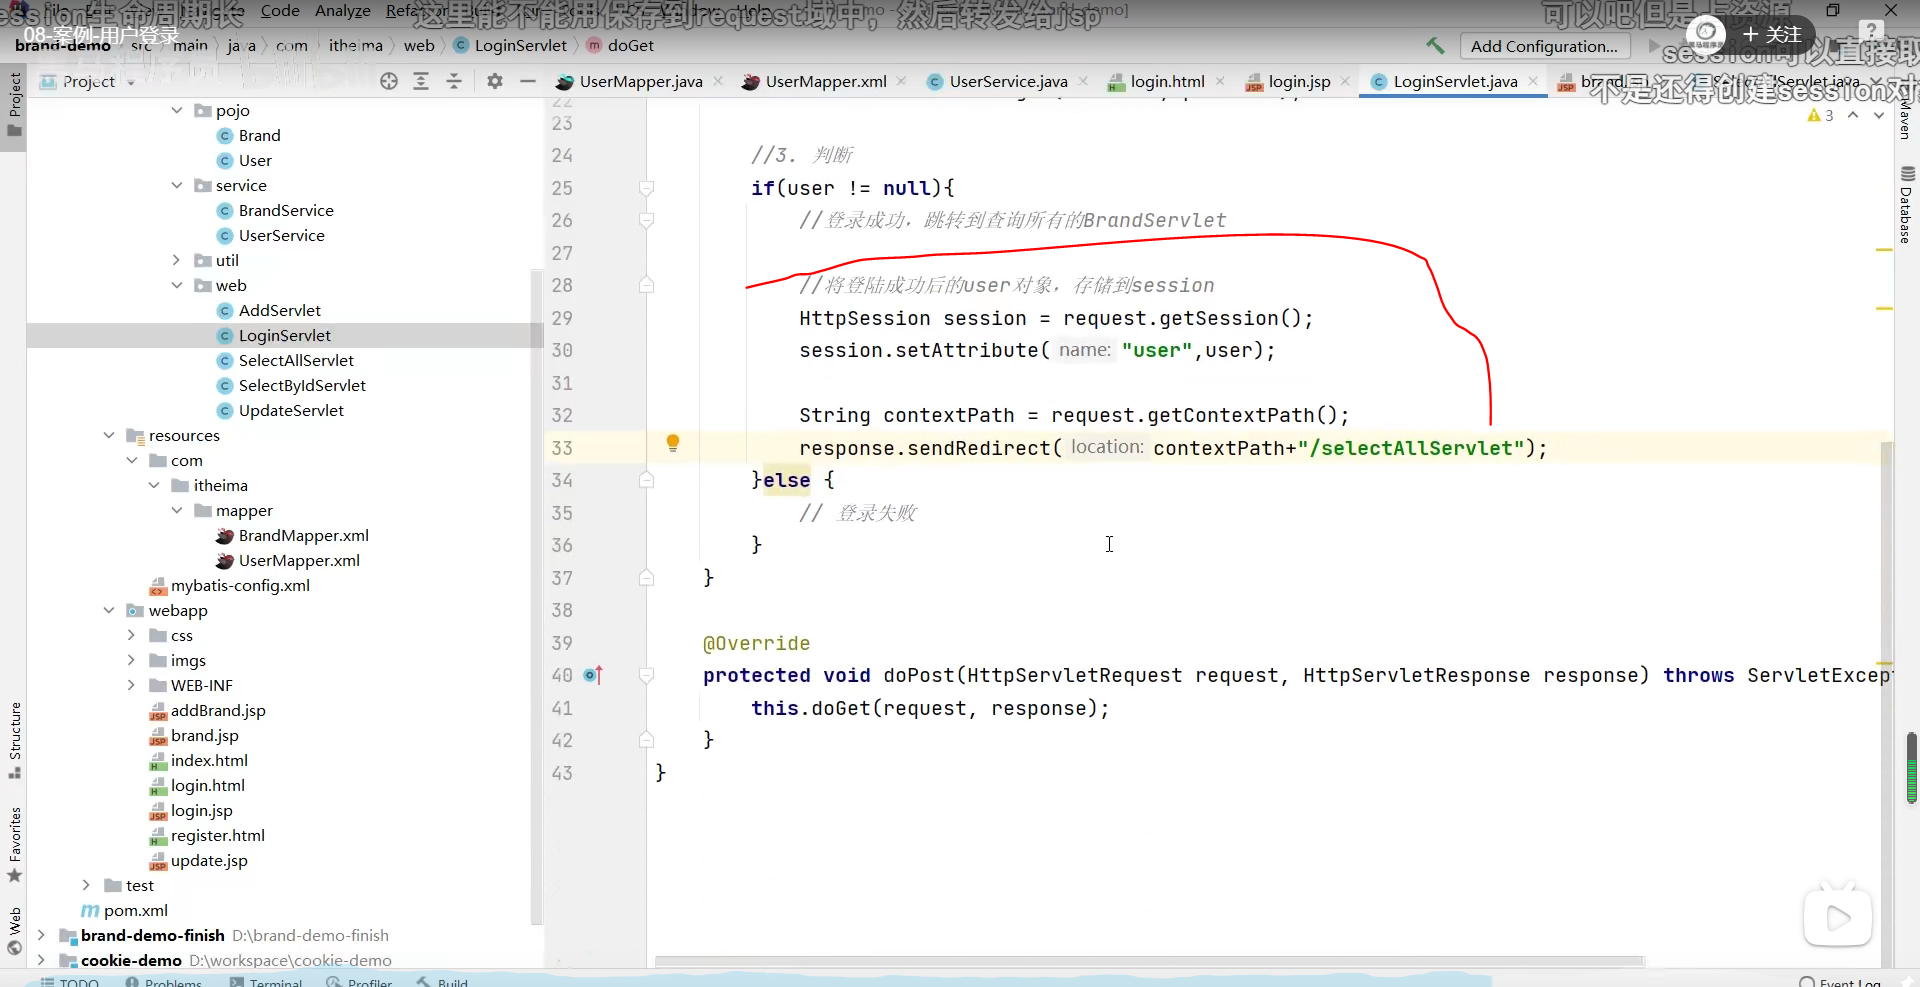
Task: Open the Favorites tool window
Action: [x=15, y=845]
